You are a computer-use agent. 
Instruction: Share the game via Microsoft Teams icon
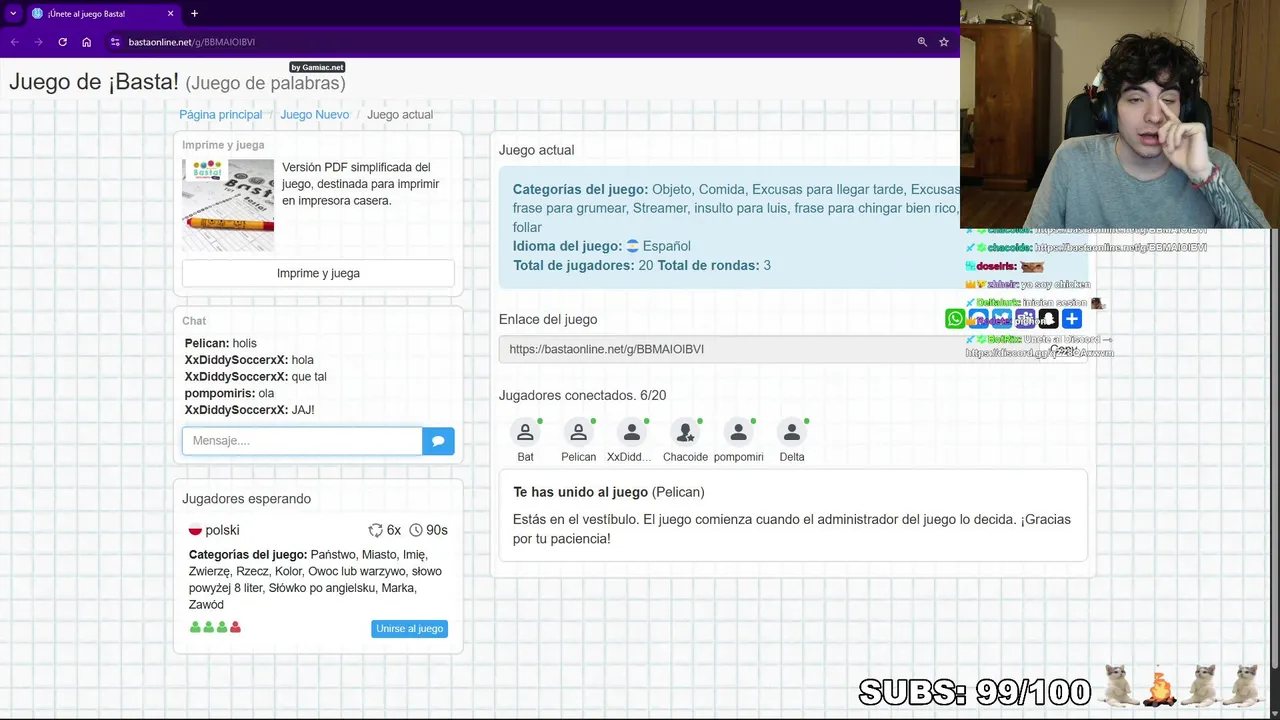(1025, 319)
